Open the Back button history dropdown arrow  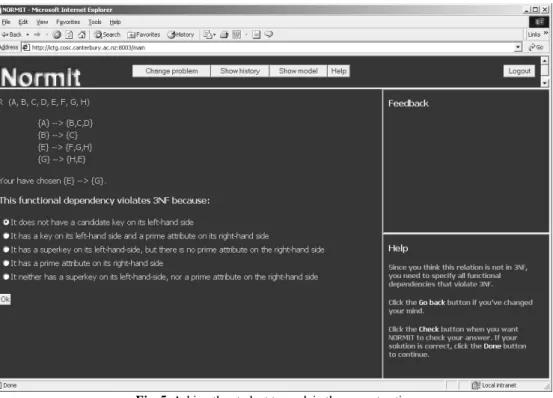[x=28, y=35]
